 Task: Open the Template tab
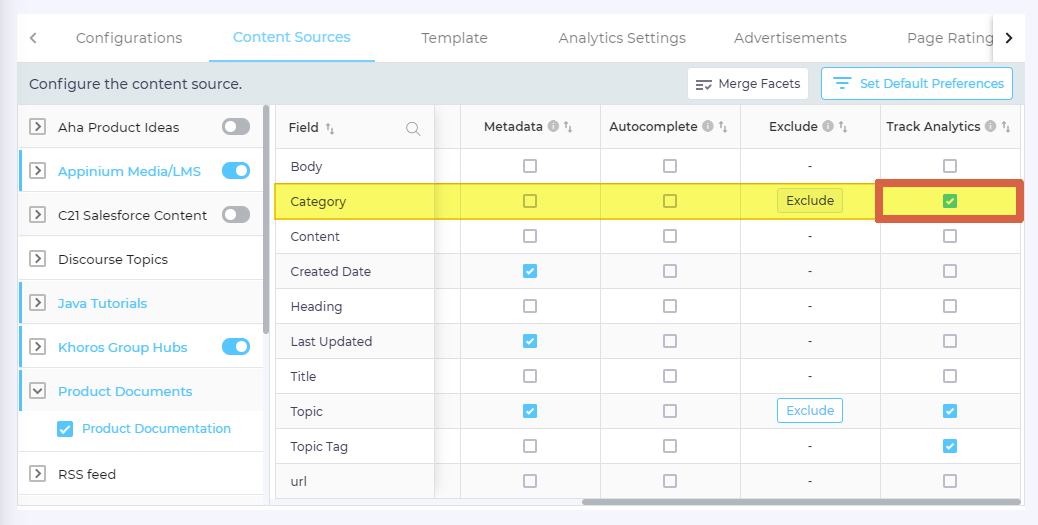click(454, 38)
